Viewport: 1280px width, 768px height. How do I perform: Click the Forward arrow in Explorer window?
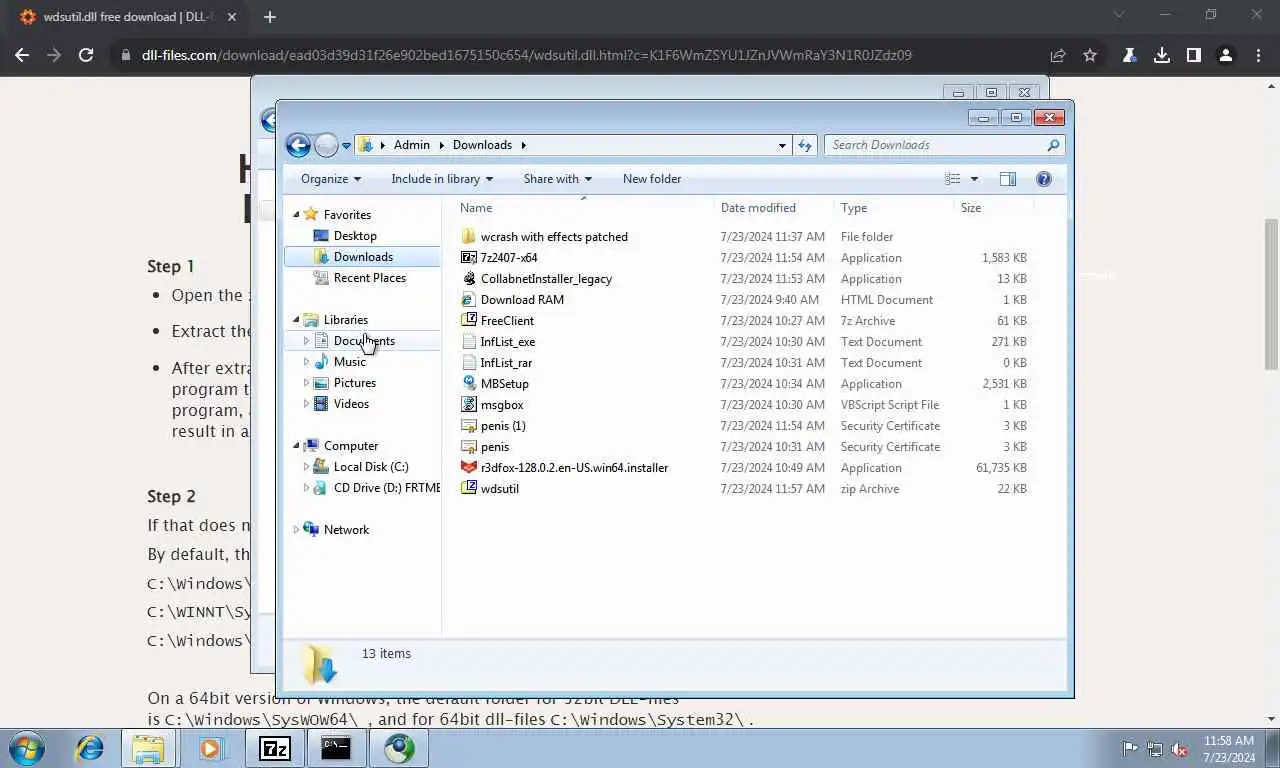pos(326,145)
